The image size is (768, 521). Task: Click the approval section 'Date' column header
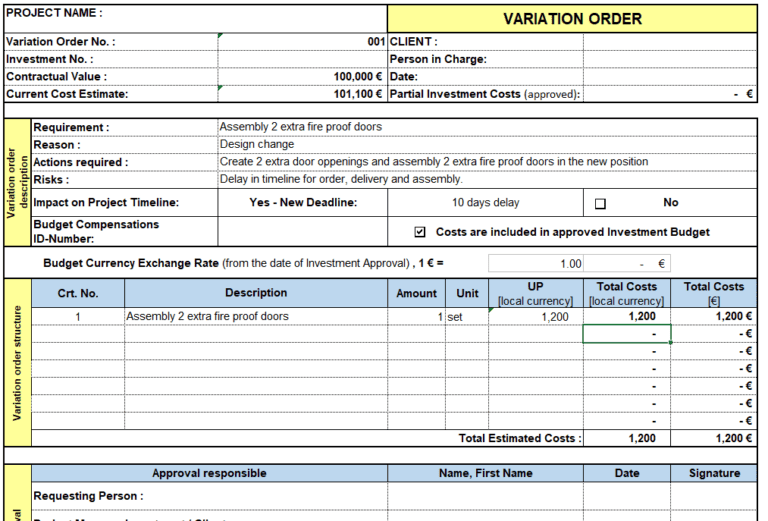coord(626,473)
